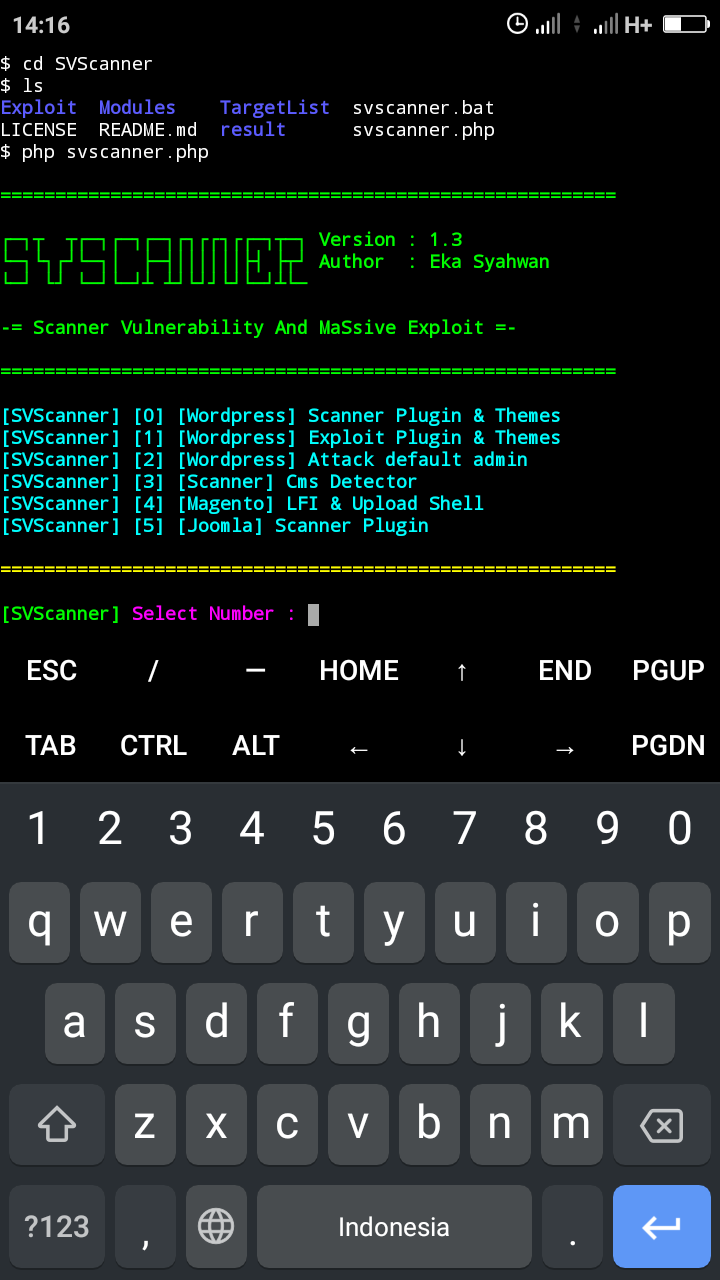Tap the blue enter return key
This screenshot has width=720, height=1280.
(661, 1226)
